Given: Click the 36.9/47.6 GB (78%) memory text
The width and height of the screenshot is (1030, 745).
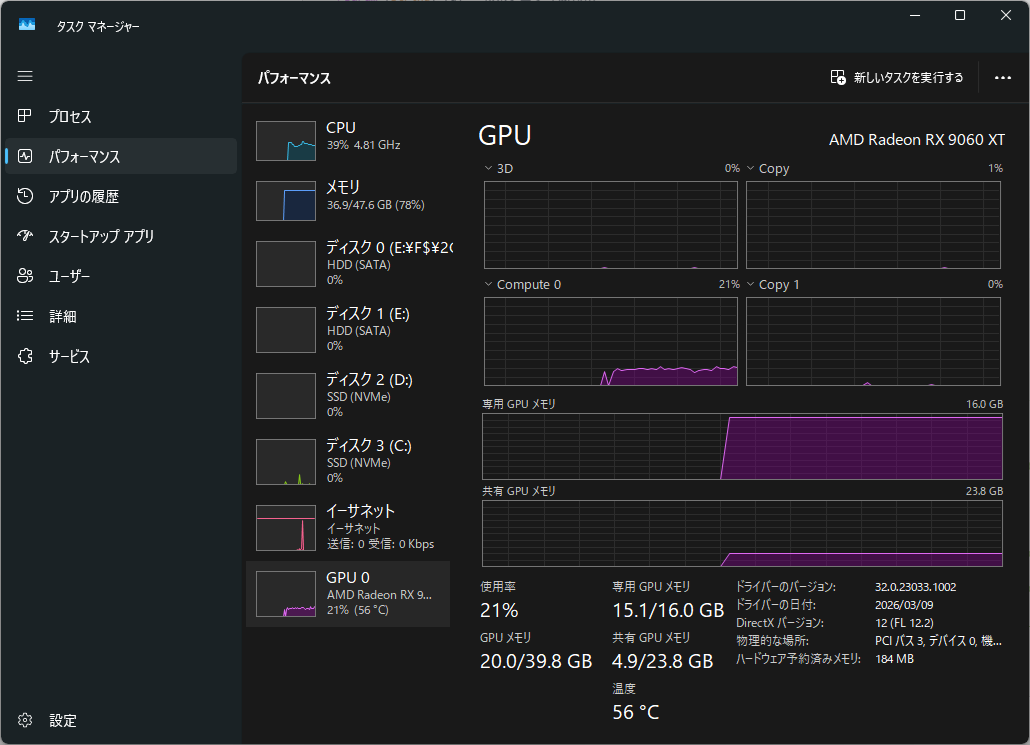Looking at the screenshot, I should coord(376,205).
